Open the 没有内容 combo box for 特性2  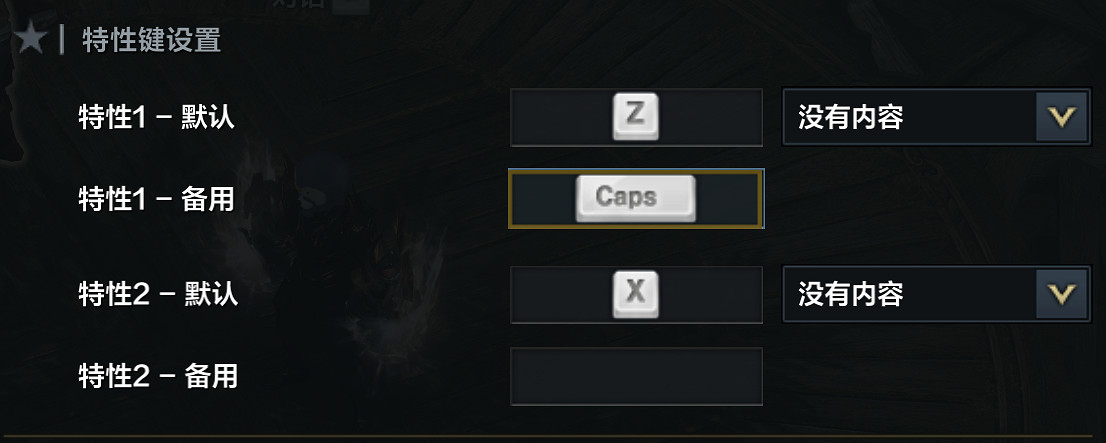[x=910, y=294]
